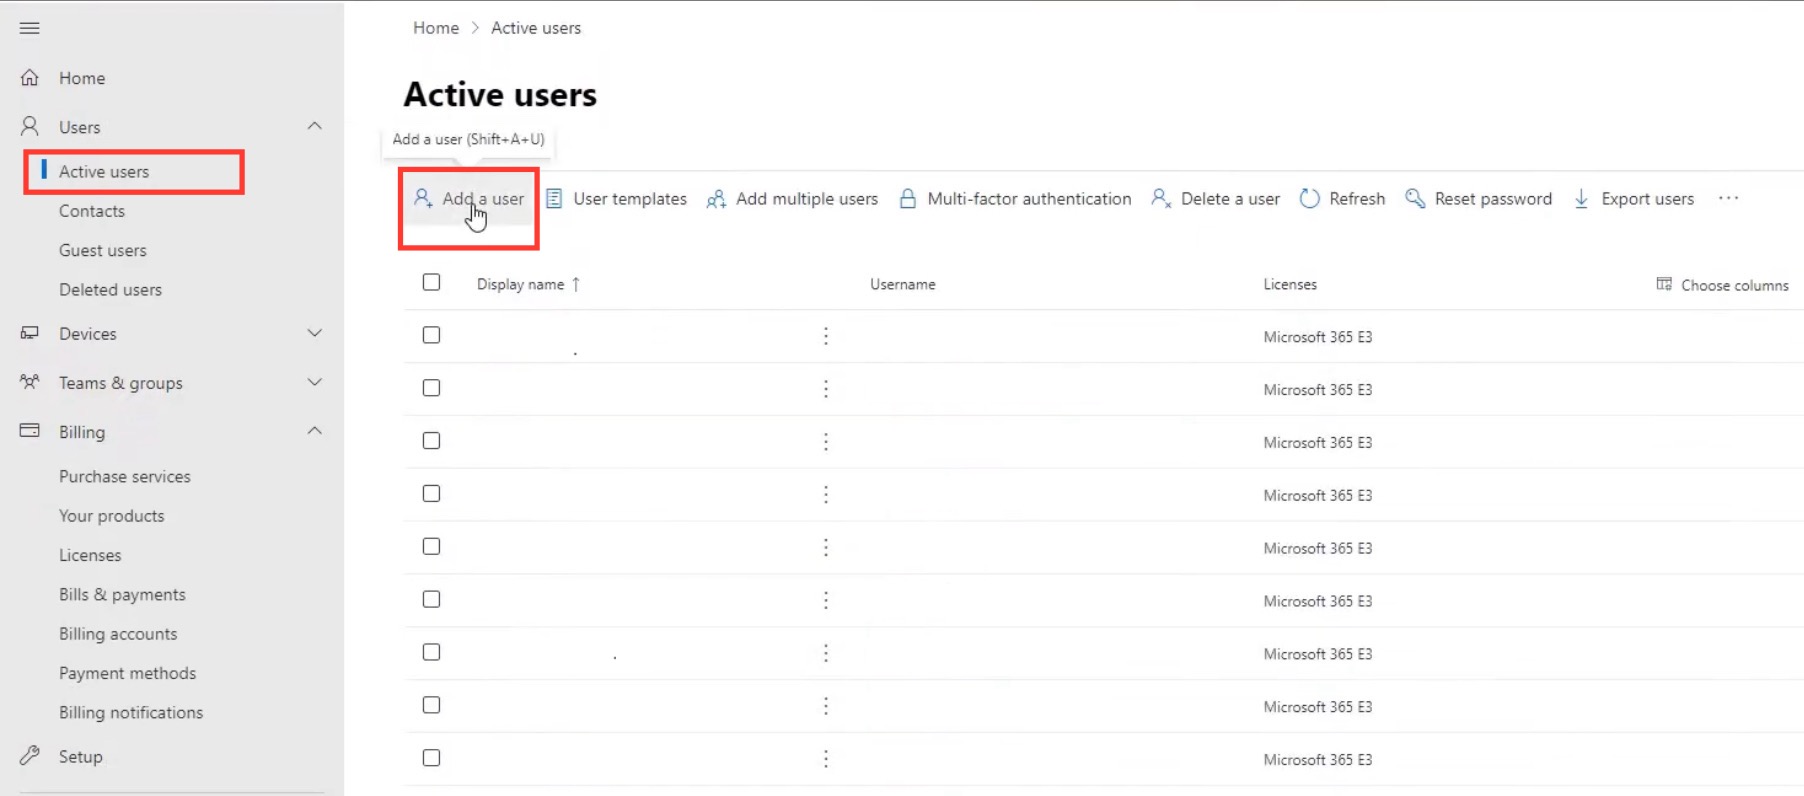Image resolution: width=1804 pixels, height=796 pixels.
Task: Click the Choose columns label
Action: (1735, 285)
